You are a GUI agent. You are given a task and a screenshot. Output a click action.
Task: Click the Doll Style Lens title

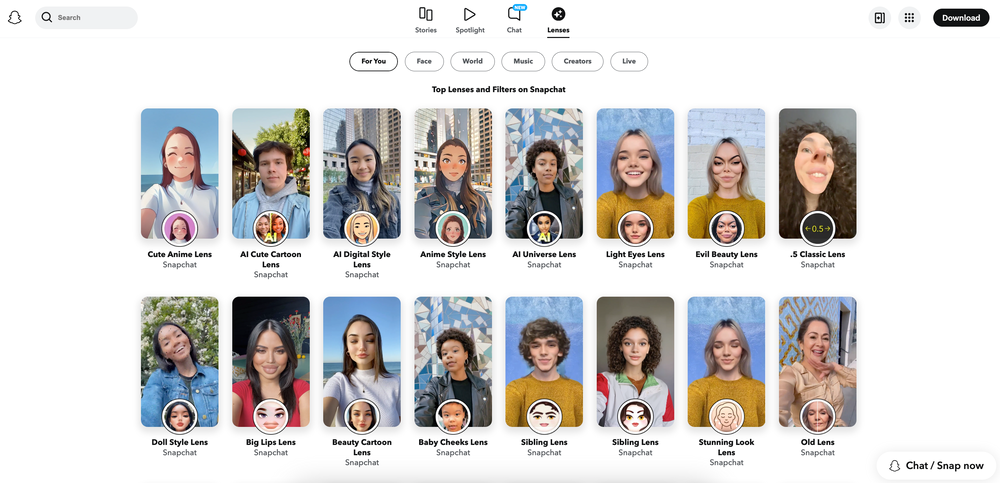tap(180, 443)
